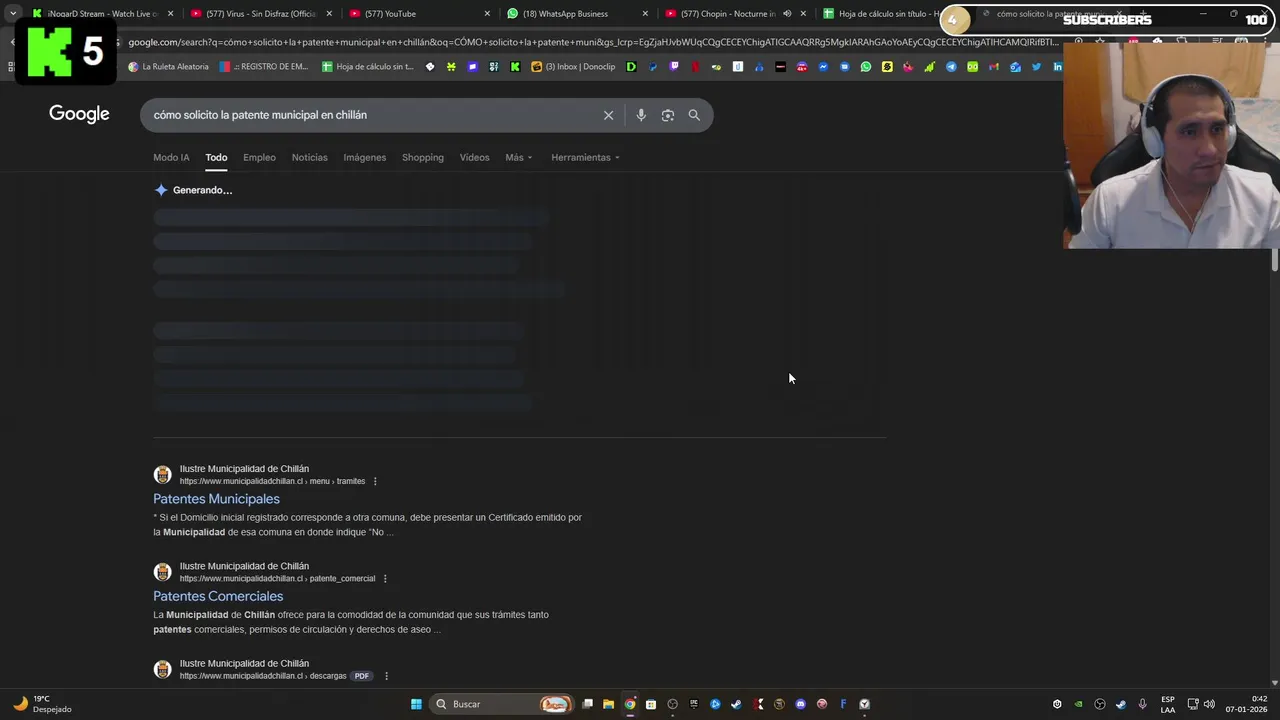Open Discord from the taskbar
Screen dimensions: 1280x720
click(800, 704)
